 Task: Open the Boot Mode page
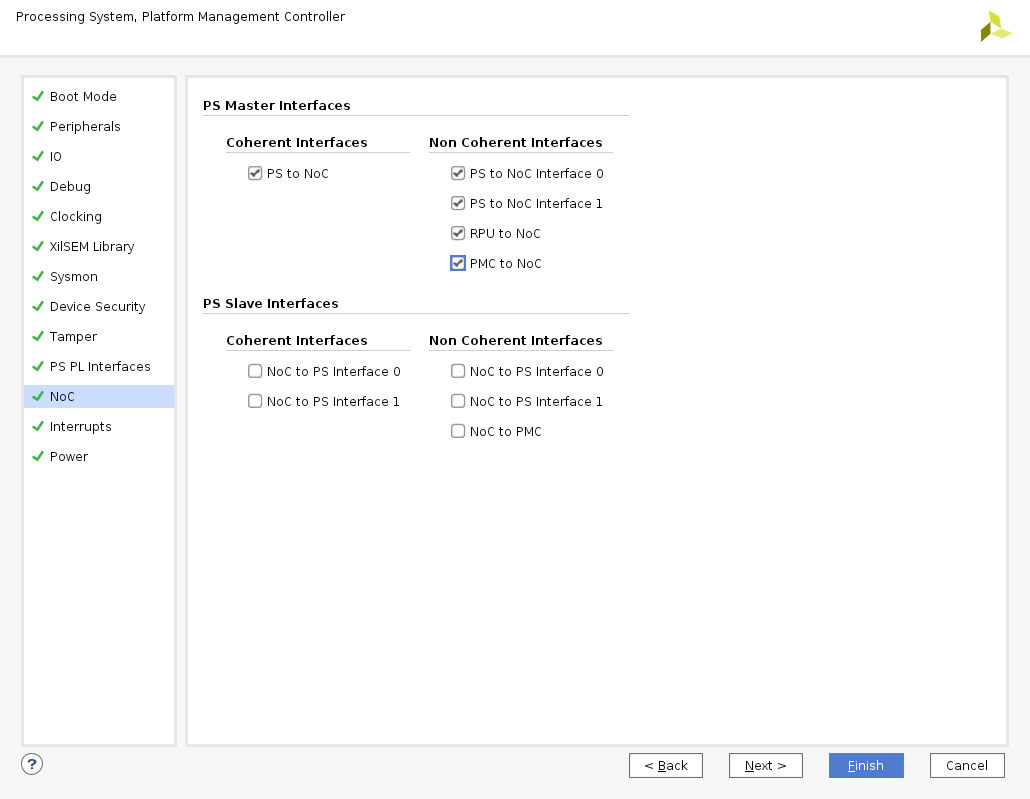click(83, 97)
